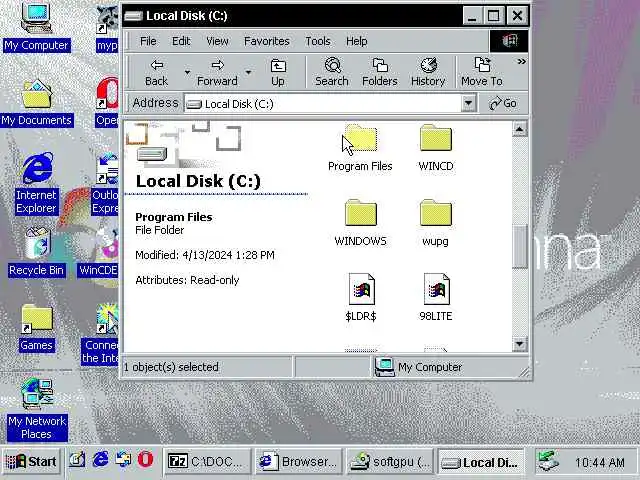This screenshot has height=480, width=640.
Task: Click 'Attributes: Read-only' text
Action: (187, 280)
